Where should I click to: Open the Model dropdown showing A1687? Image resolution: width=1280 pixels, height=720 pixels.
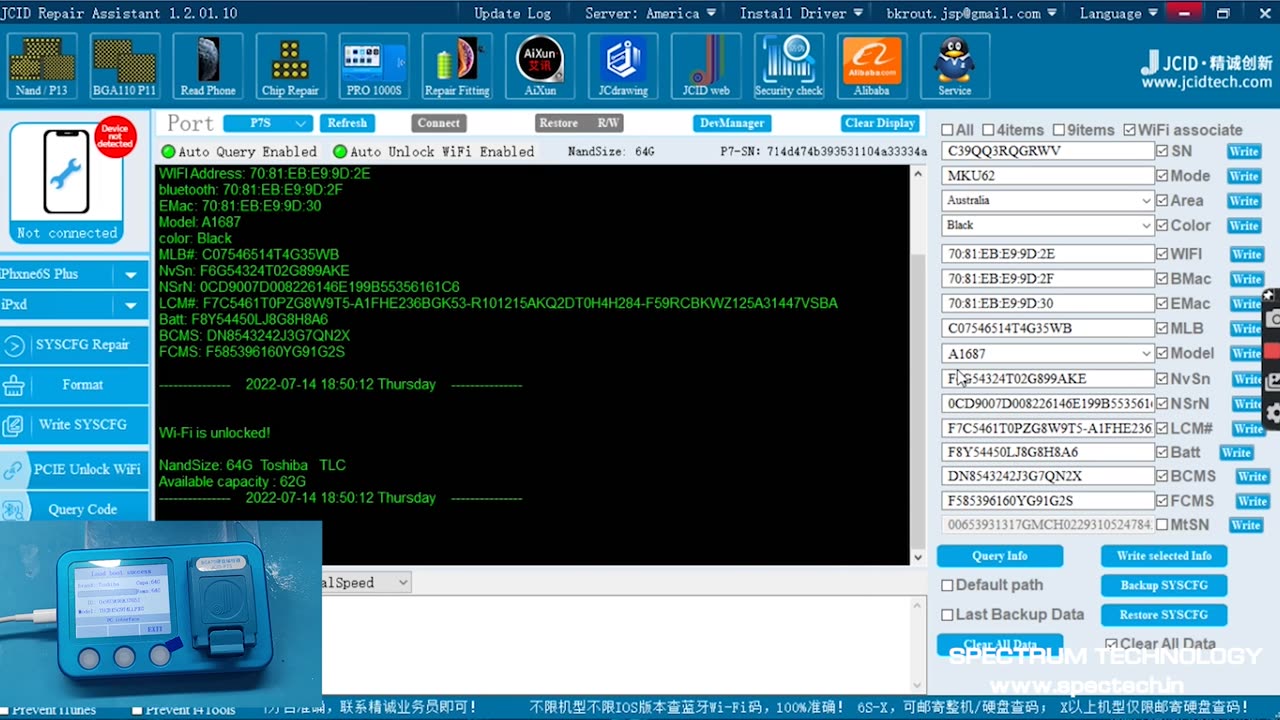[1047, 353]
